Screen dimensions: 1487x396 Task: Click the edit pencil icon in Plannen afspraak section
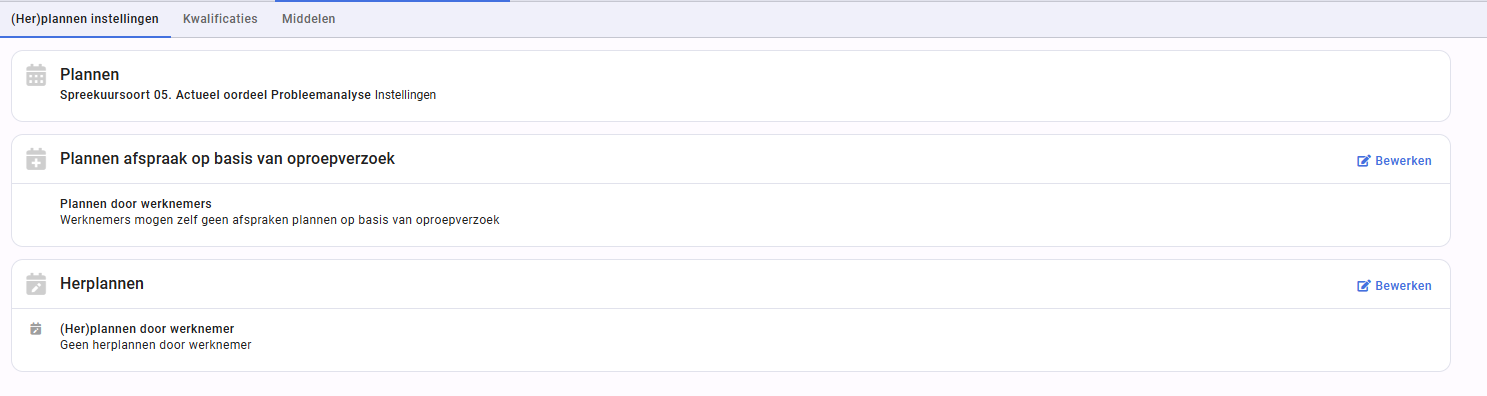pyautogui.click(x=1364, y=161)
